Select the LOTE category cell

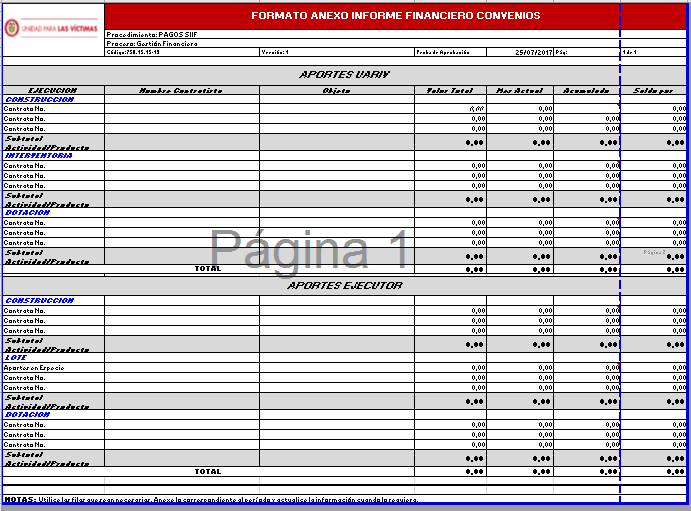coord(53,357)
